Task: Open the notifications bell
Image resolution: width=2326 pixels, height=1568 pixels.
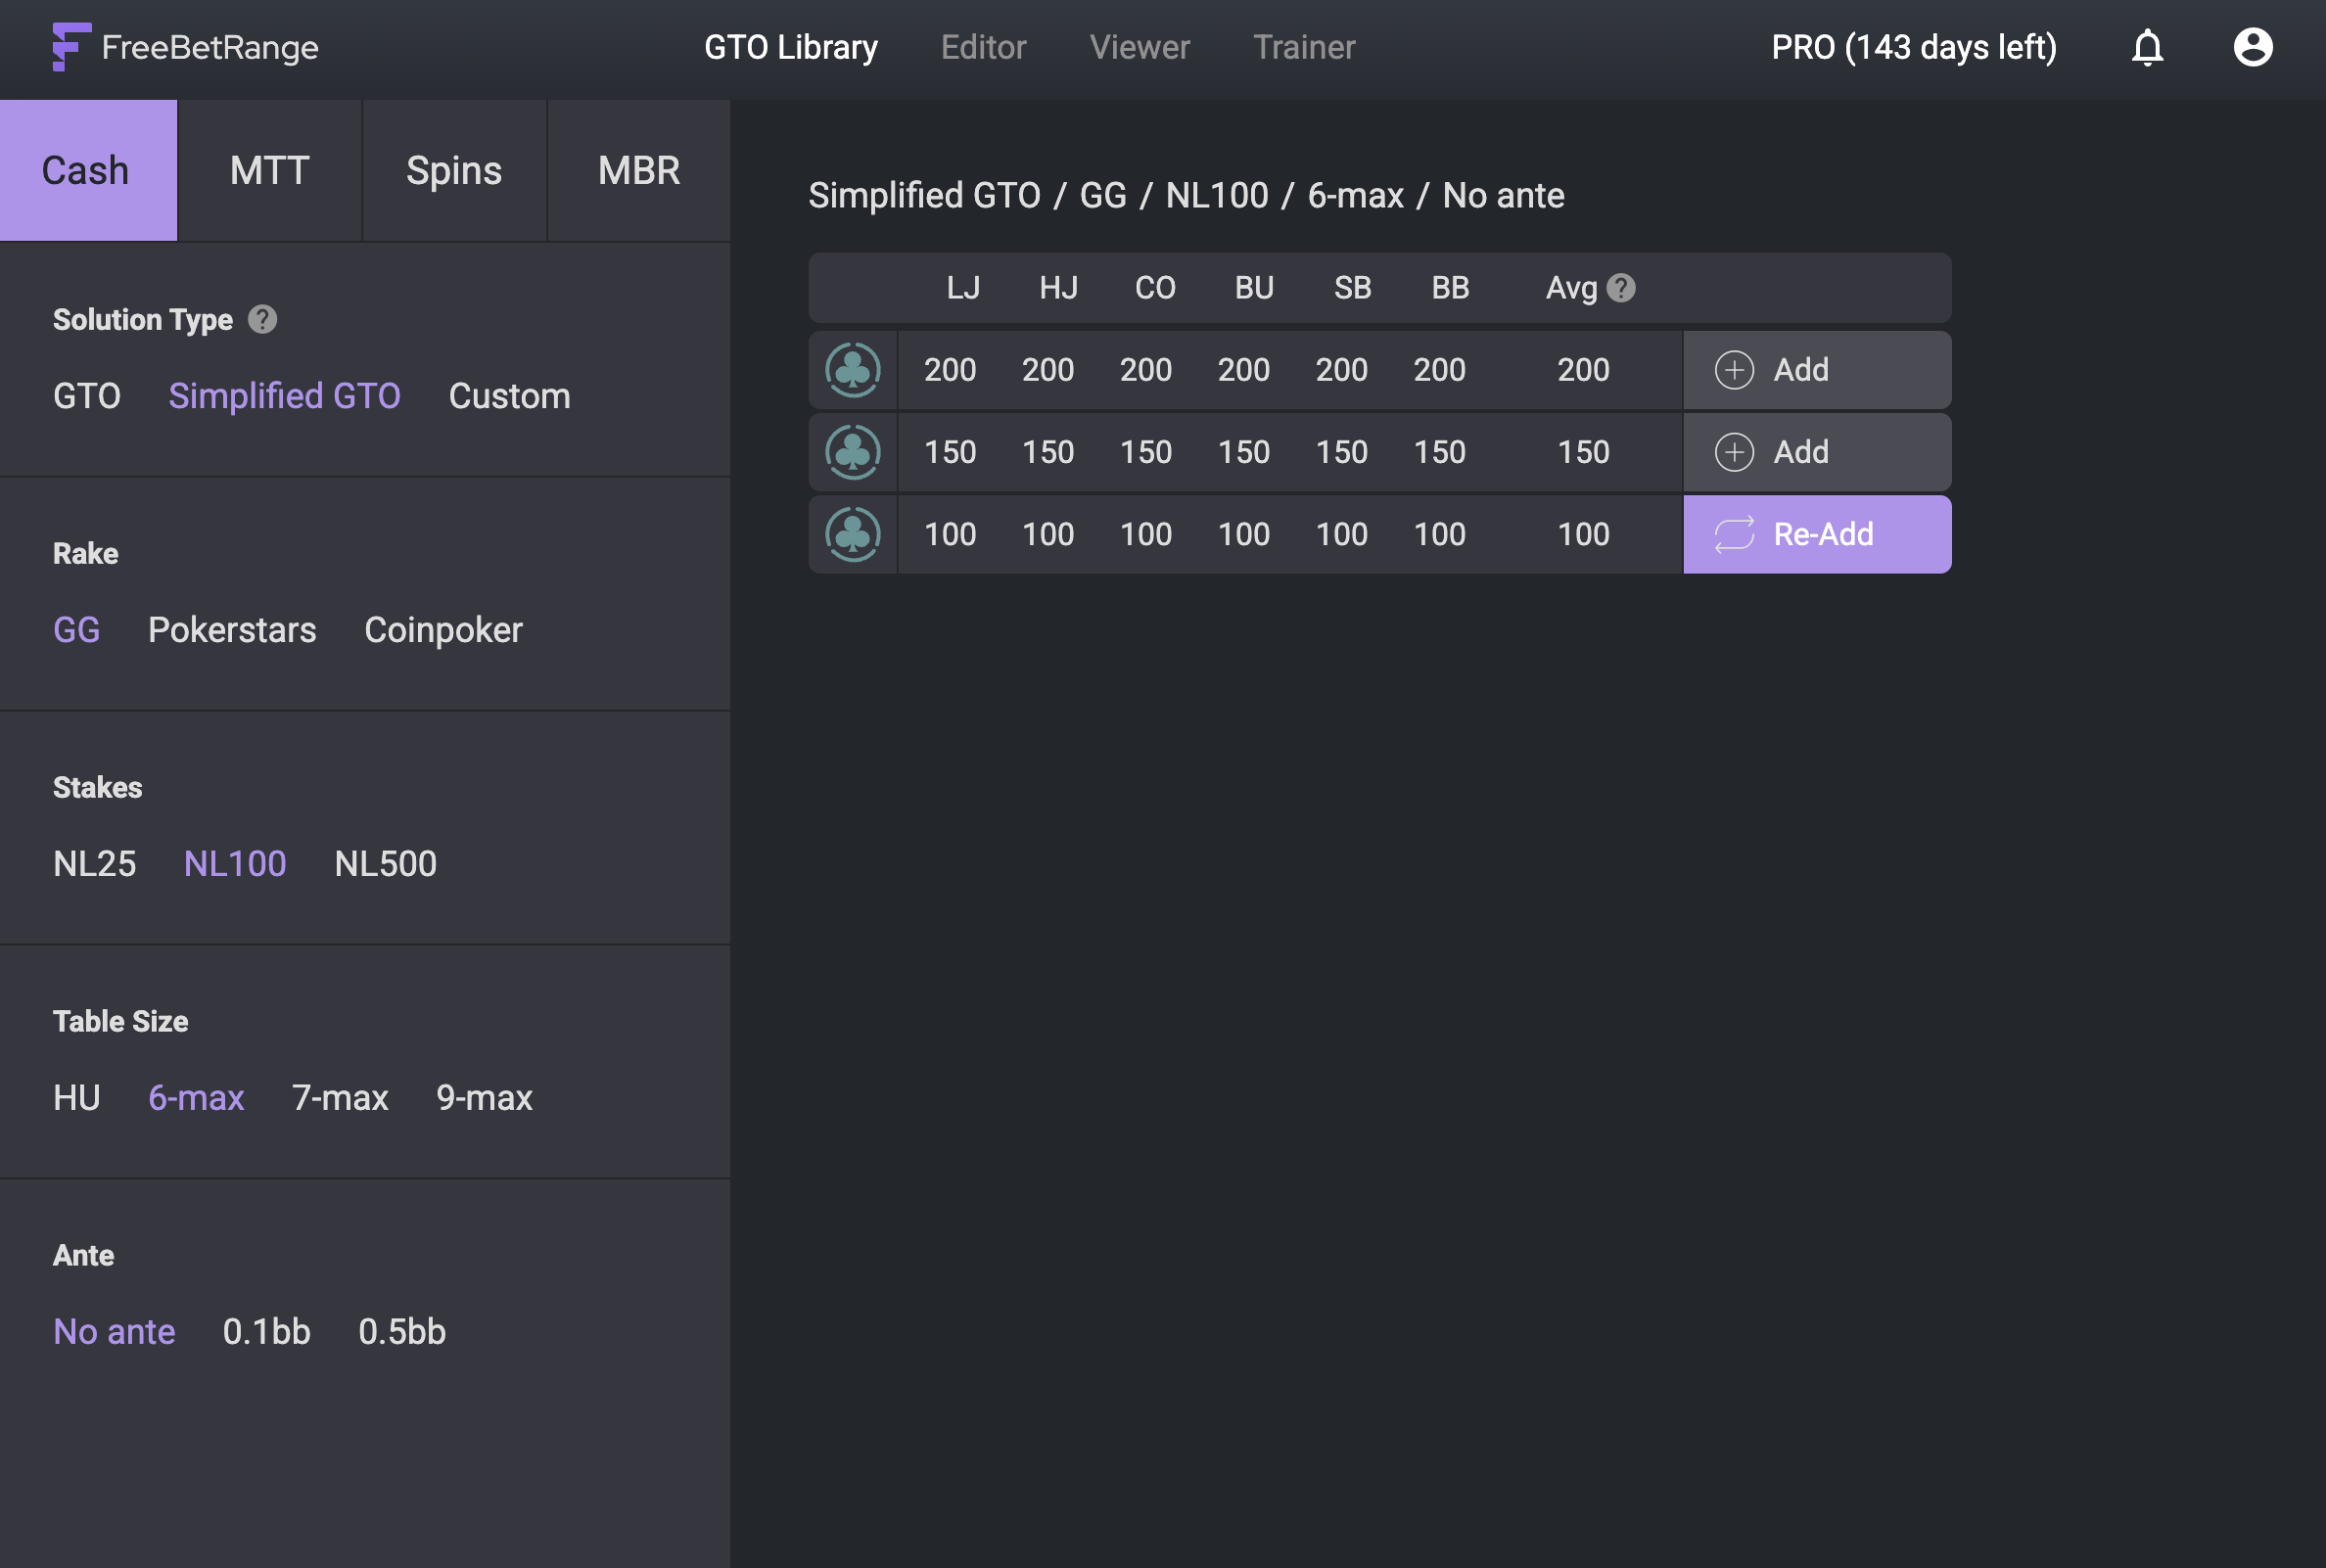Action: (x=2146, y=47)
